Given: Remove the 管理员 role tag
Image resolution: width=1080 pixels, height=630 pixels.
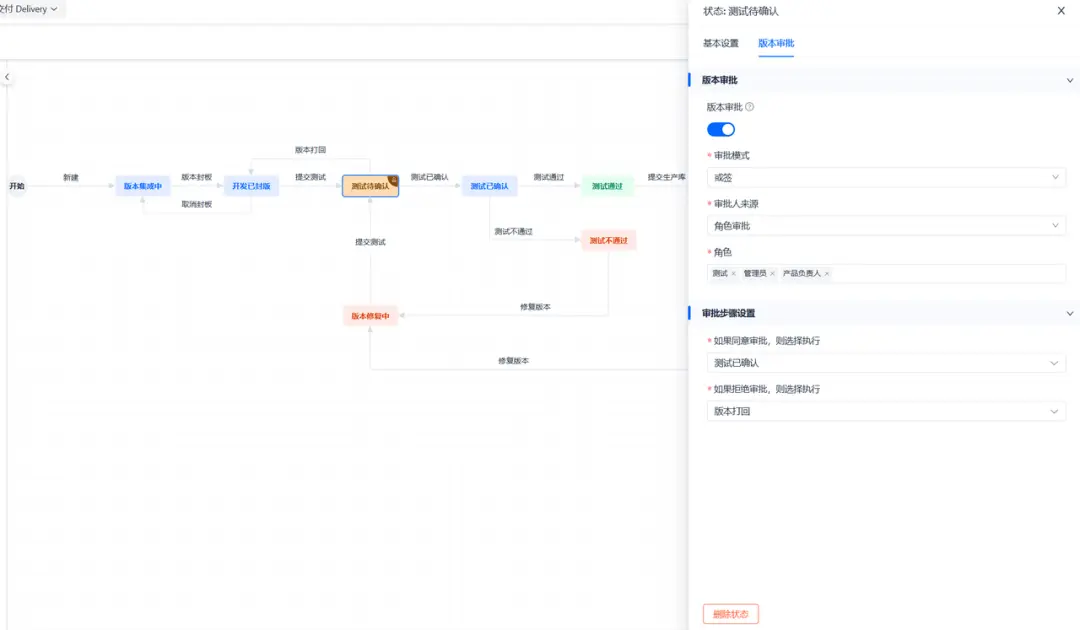Looking at the screenshot, I should point(772,273).
